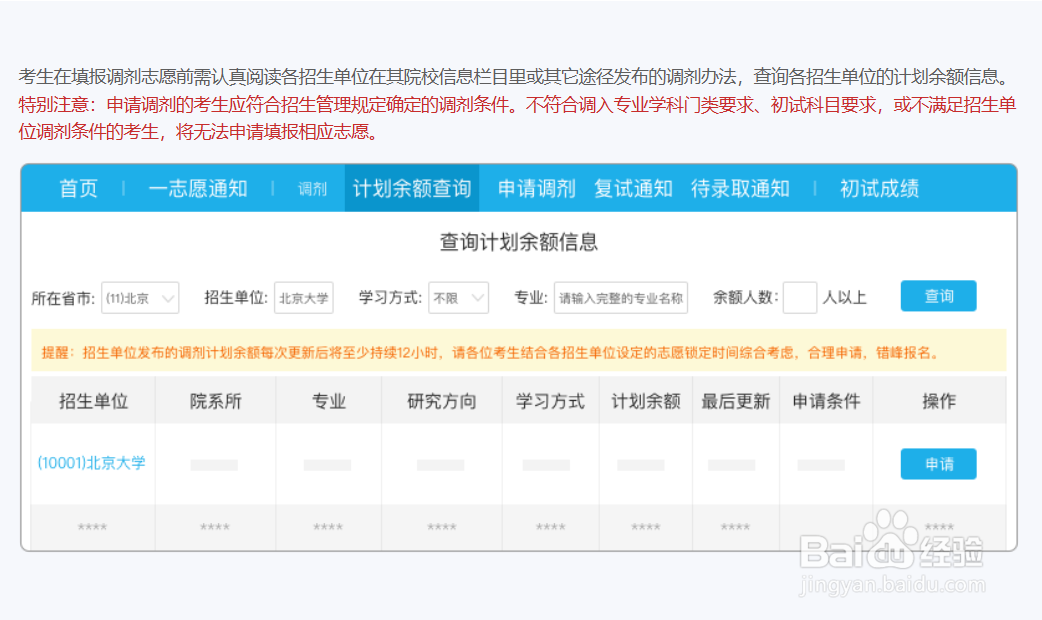
Task: Expand the 所在省市 province dropdown
Action: pos(139,297)
